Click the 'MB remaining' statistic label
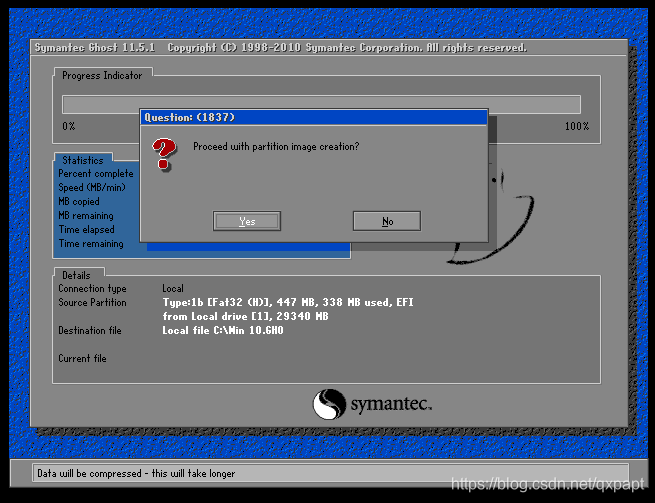655x503 pixels. point(86,216)
